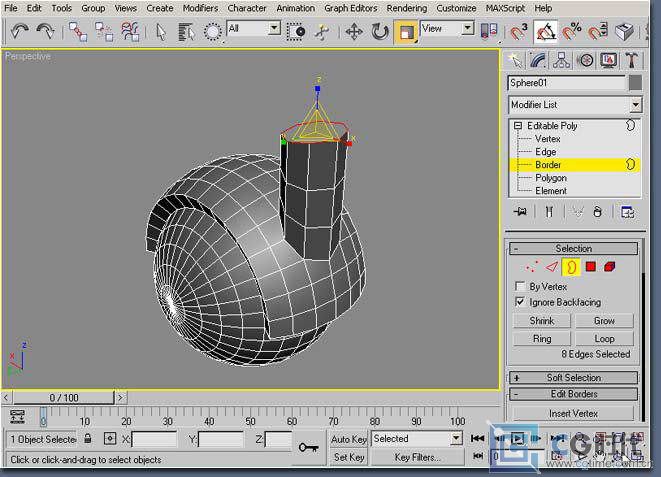Click the Bind to Space Warp icon
661x477 pixels.
(x=130, y=32)
